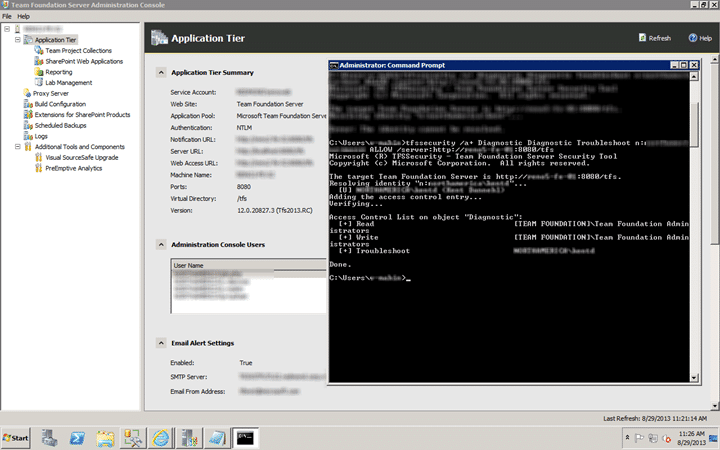Click the server root node icon
Viewport: 720px width, 450px height.
tap(17, 29)
